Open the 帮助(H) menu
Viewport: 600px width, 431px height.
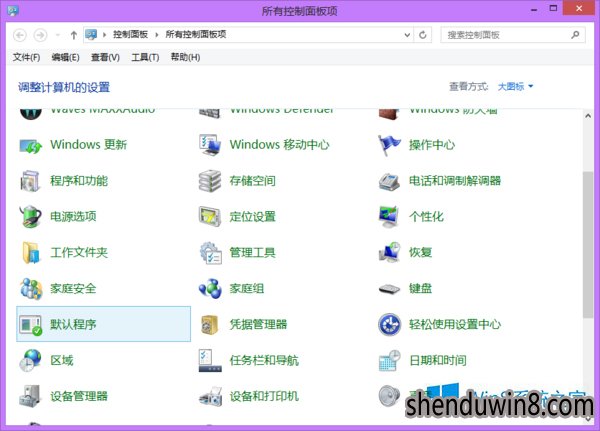[185, 57]
